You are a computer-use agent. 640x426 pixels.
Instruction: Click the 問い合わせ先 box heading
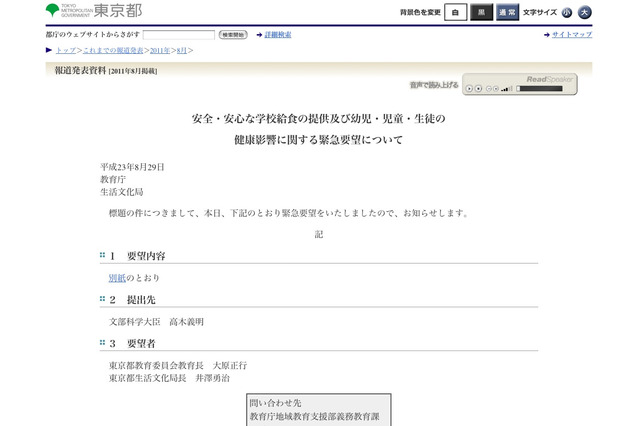(x=276, y=403)
